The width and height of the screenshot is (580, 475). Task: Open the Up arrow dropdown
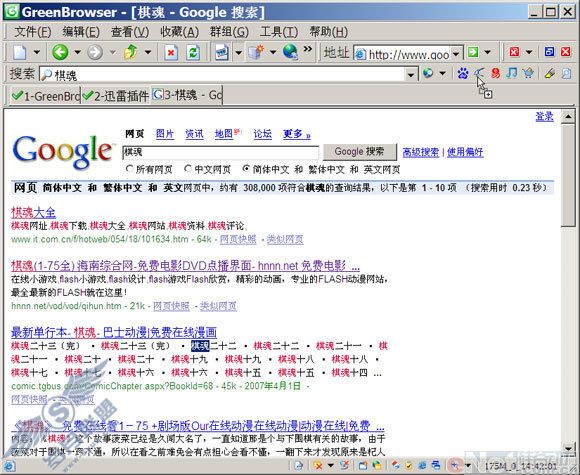pyautogui.click(x=148, y=52)
